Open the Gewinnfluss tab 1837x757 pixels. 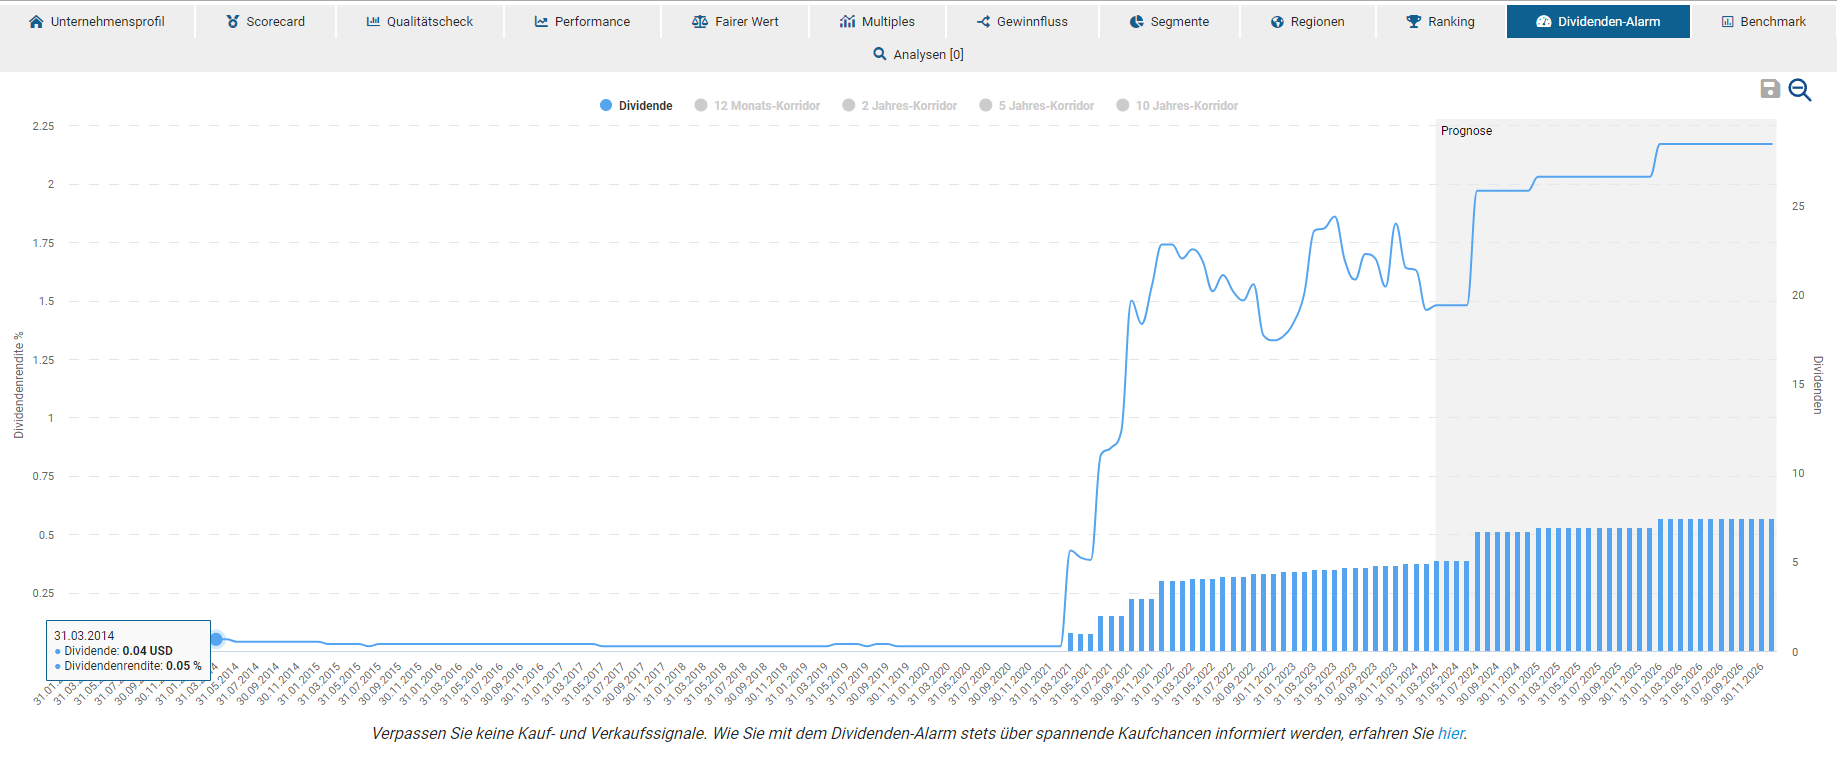tap(1022, 21)
